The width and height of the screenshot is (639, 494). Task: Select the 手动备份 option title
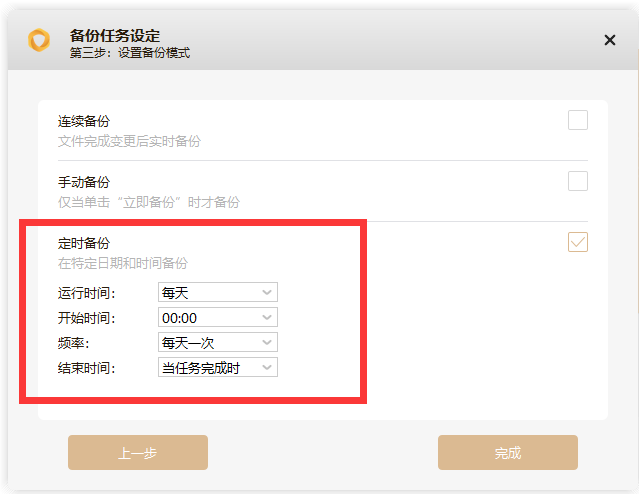coord(84,182)
